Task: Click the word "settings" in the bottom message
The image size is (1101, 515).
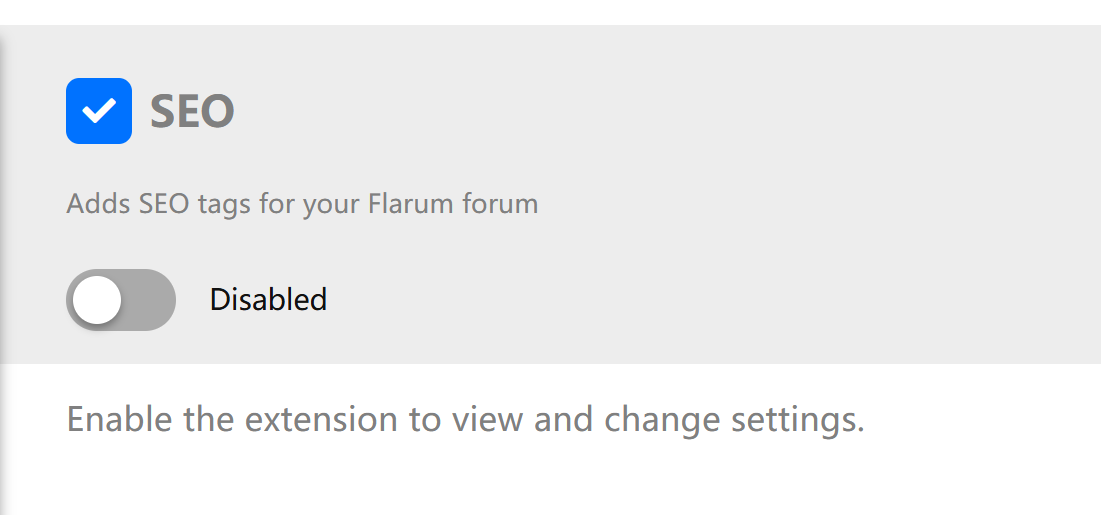Action: click(798, 421)
